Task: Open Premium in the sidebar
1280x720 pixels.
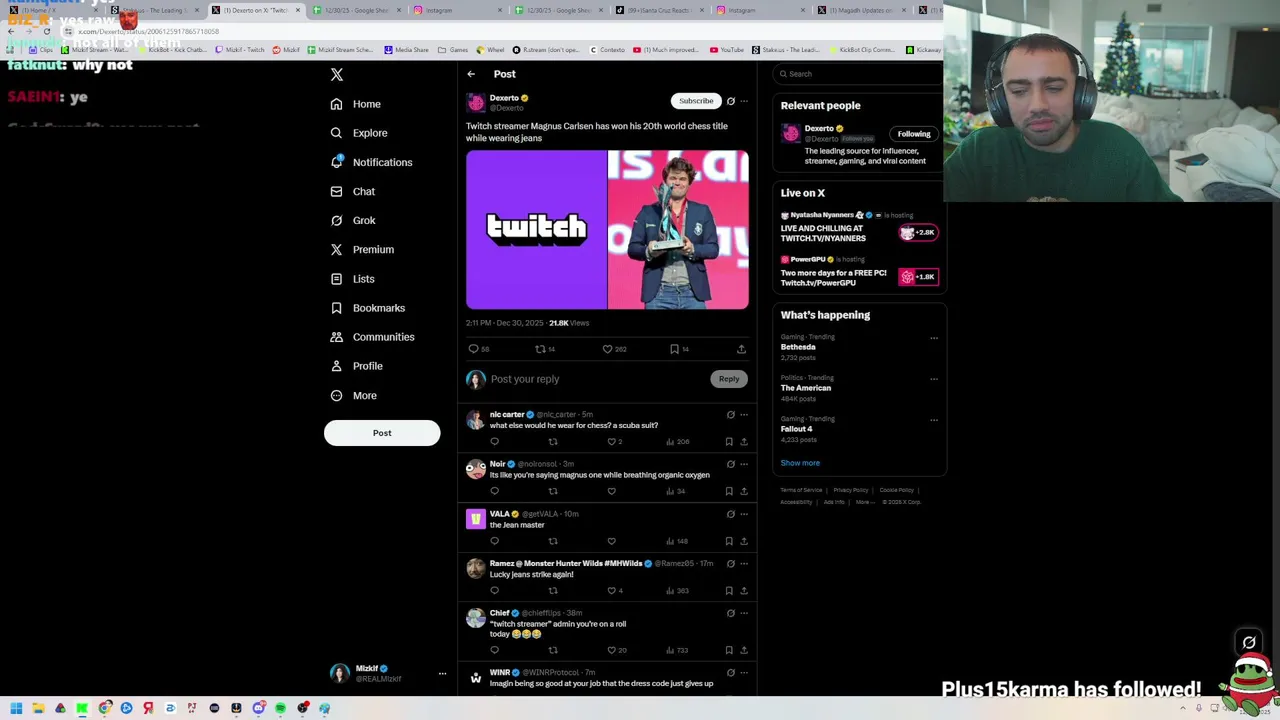Action: 361,249
